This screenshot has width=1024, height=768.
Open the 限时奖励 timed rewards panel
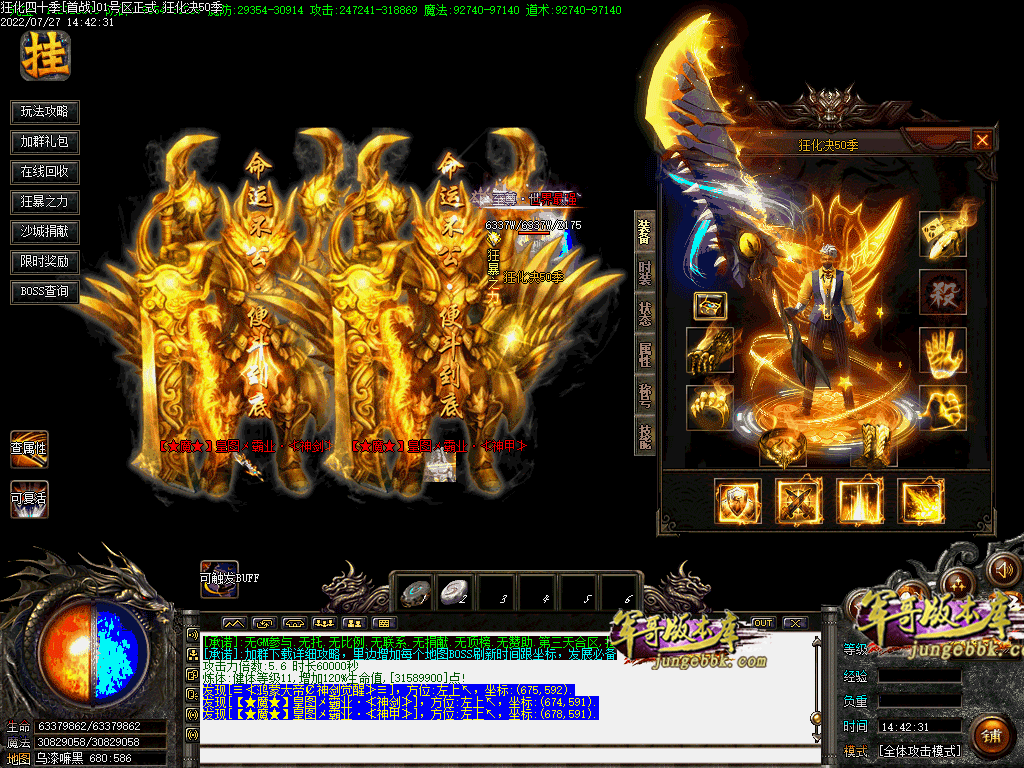(x=44, y=262)
